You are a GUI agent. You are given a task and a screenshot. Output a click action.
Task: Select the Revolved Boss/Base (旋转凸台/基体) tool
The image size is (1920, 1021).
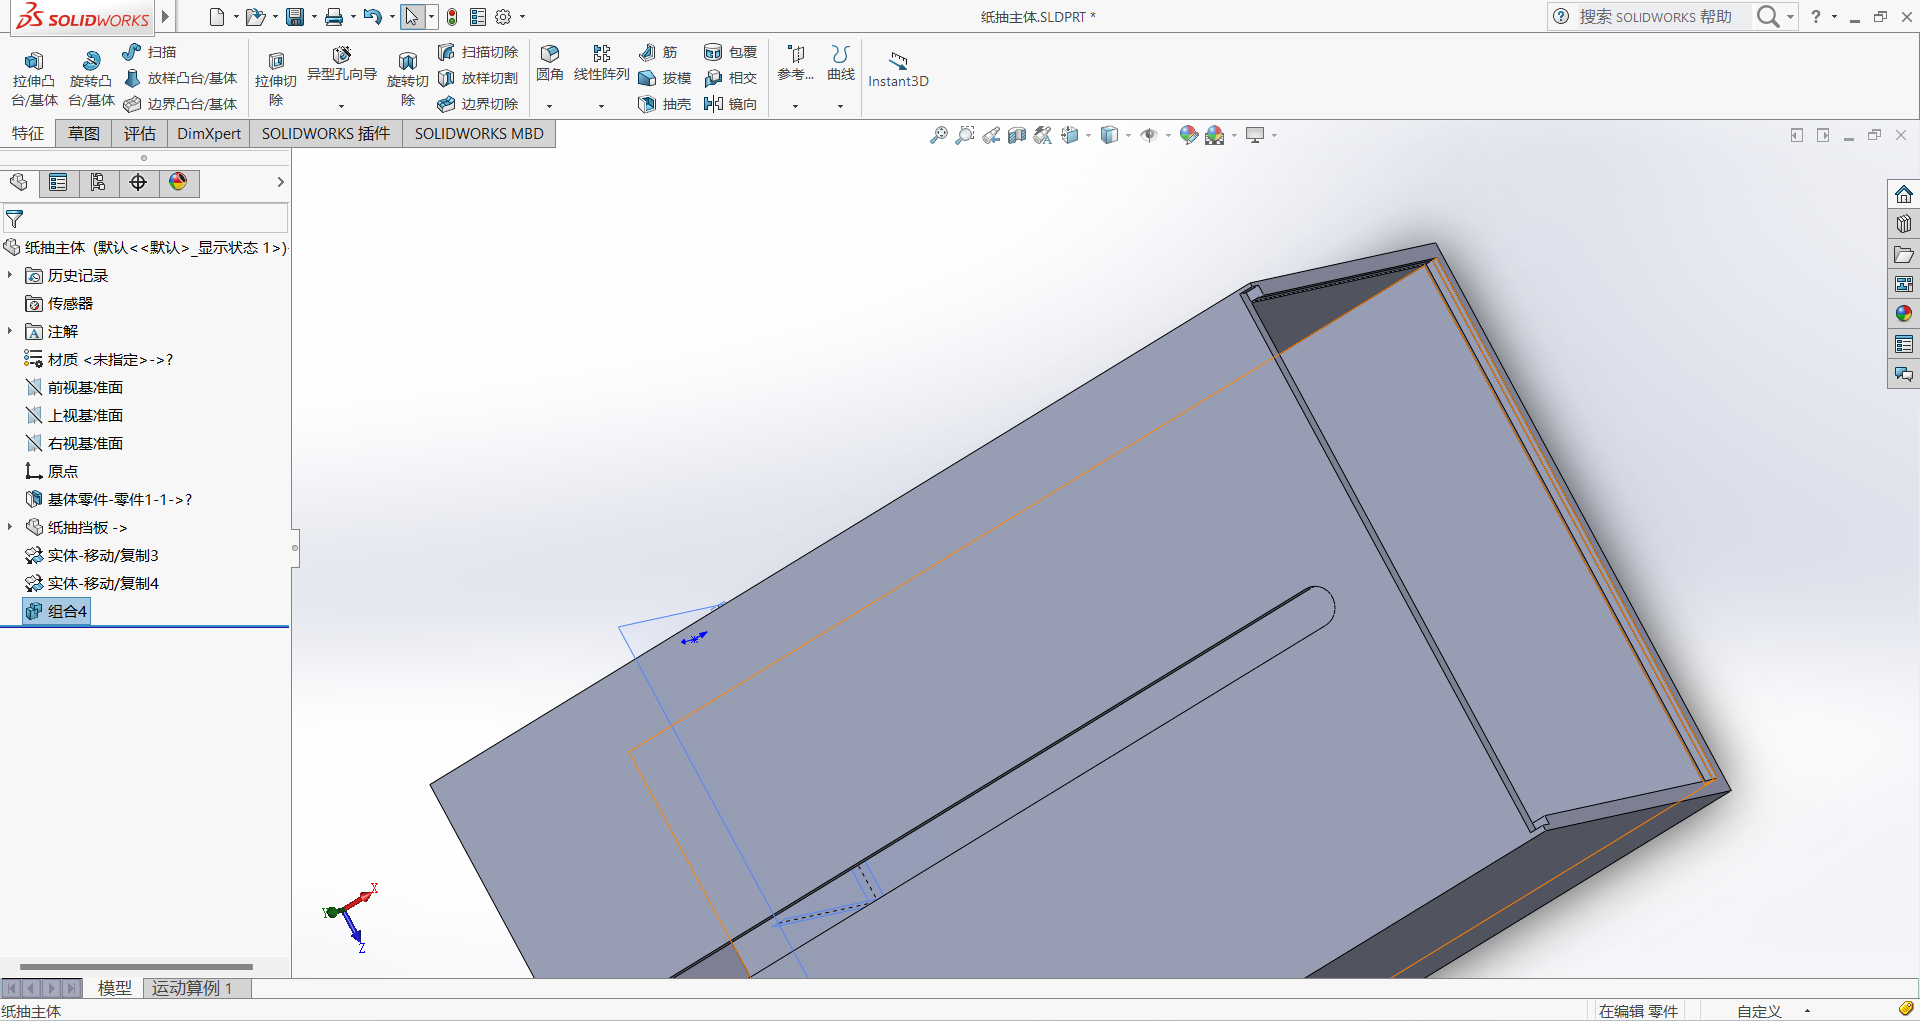[91, 62]
